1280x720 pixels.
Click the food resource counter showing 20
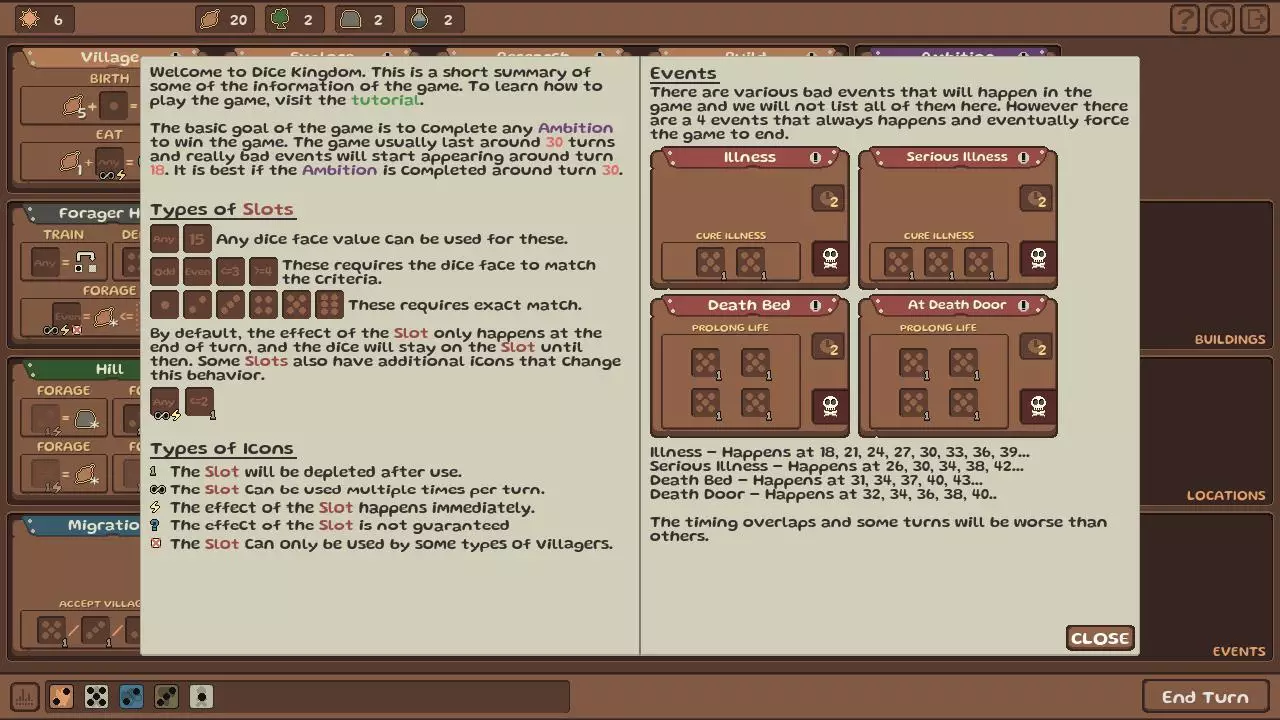pyautogui.click(x=225, y=19)
